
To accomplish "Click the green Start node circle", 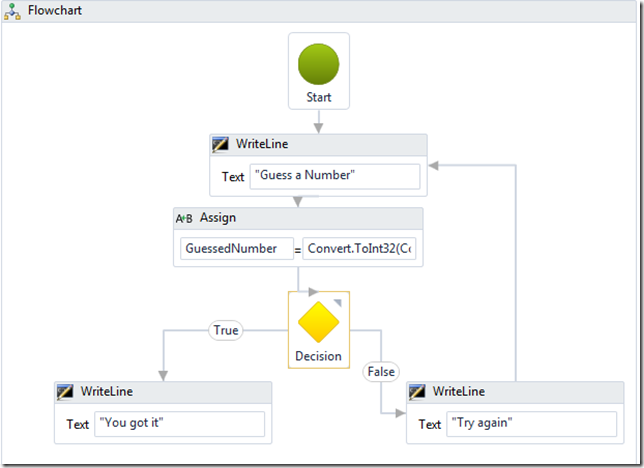I will (x=318, y=64).
